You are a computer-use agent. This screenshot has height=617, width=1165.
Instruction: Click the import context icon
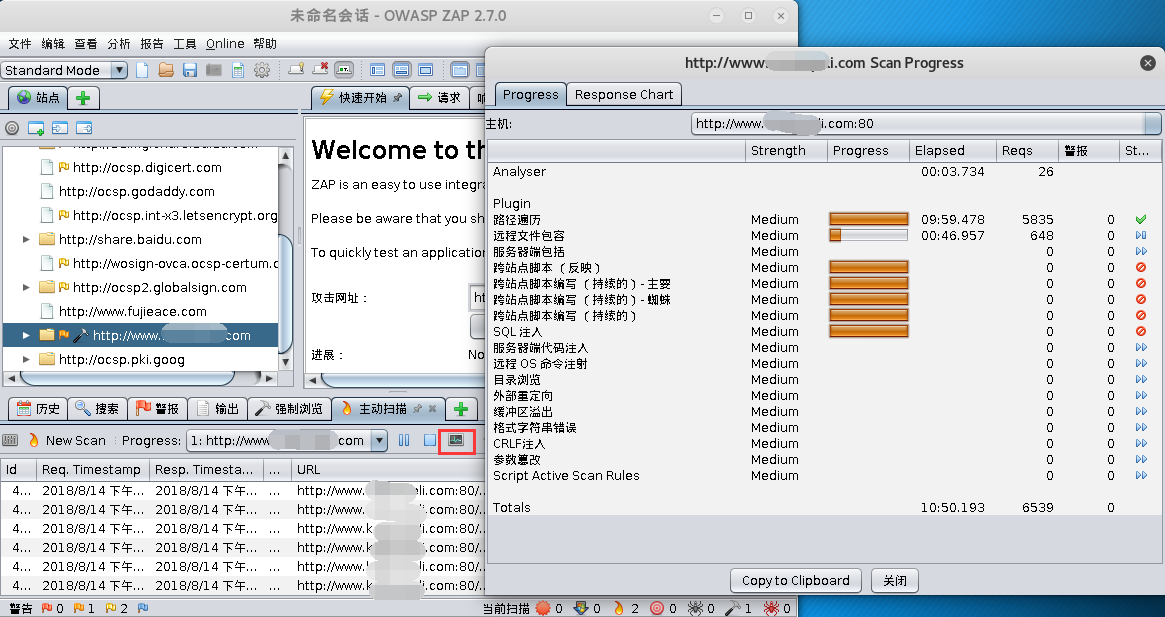[59, 128]
